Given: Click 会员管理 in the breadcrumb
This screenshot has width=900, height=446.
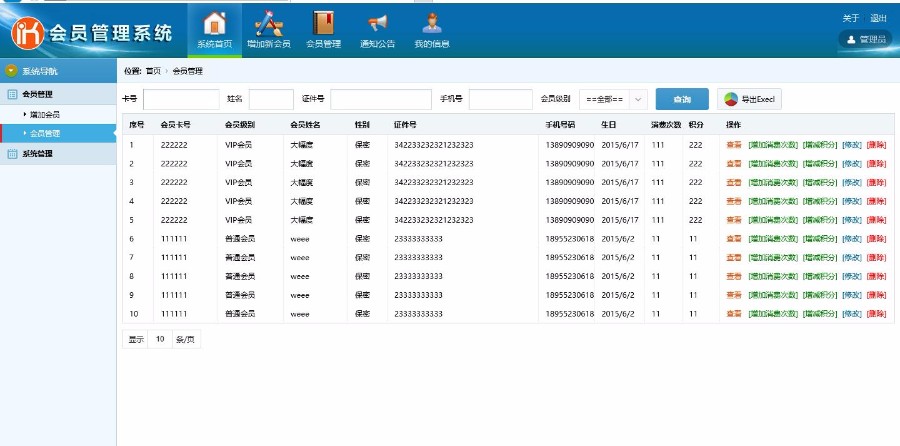Looking at the screenshot, I should 188,71.
